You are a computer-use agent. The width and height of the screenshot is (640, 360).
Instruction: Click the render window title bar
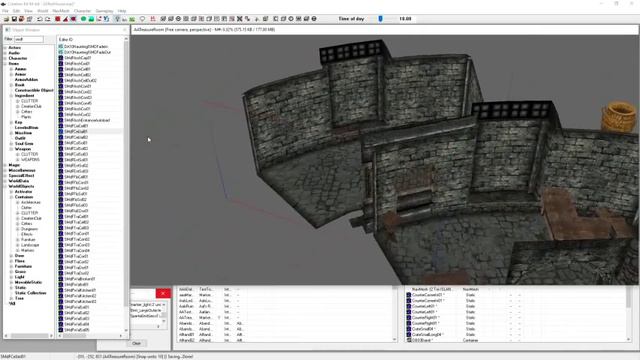click(x=384, y=29)
